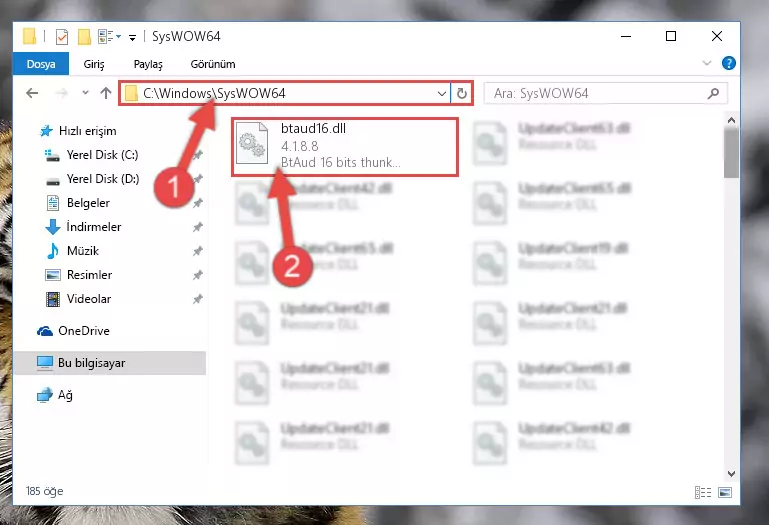Switch to the Giriş ribbon tab
The height and width of the screenshot is (525, 769).
(94, 64)
